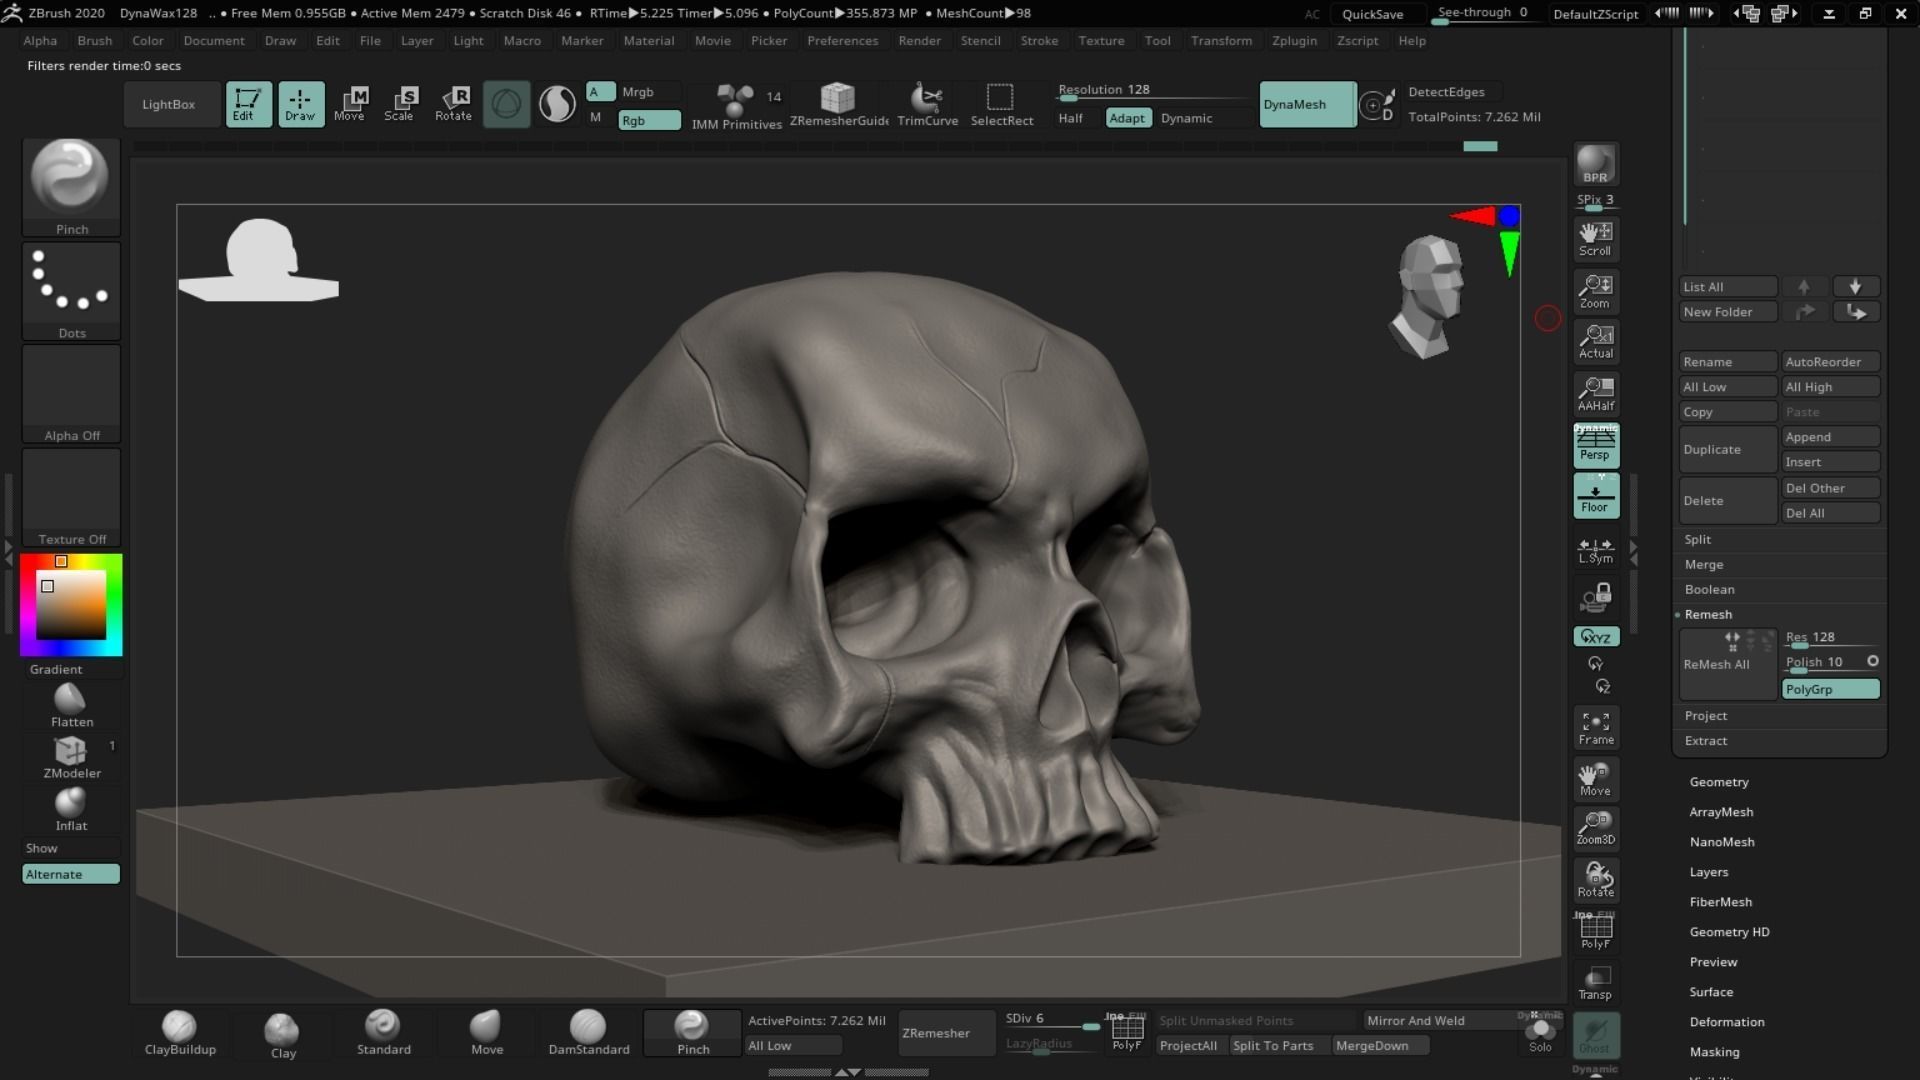Select the SelectRect tool
The width and height of the screenshot is (1920, 1080).
[1001, 106]
